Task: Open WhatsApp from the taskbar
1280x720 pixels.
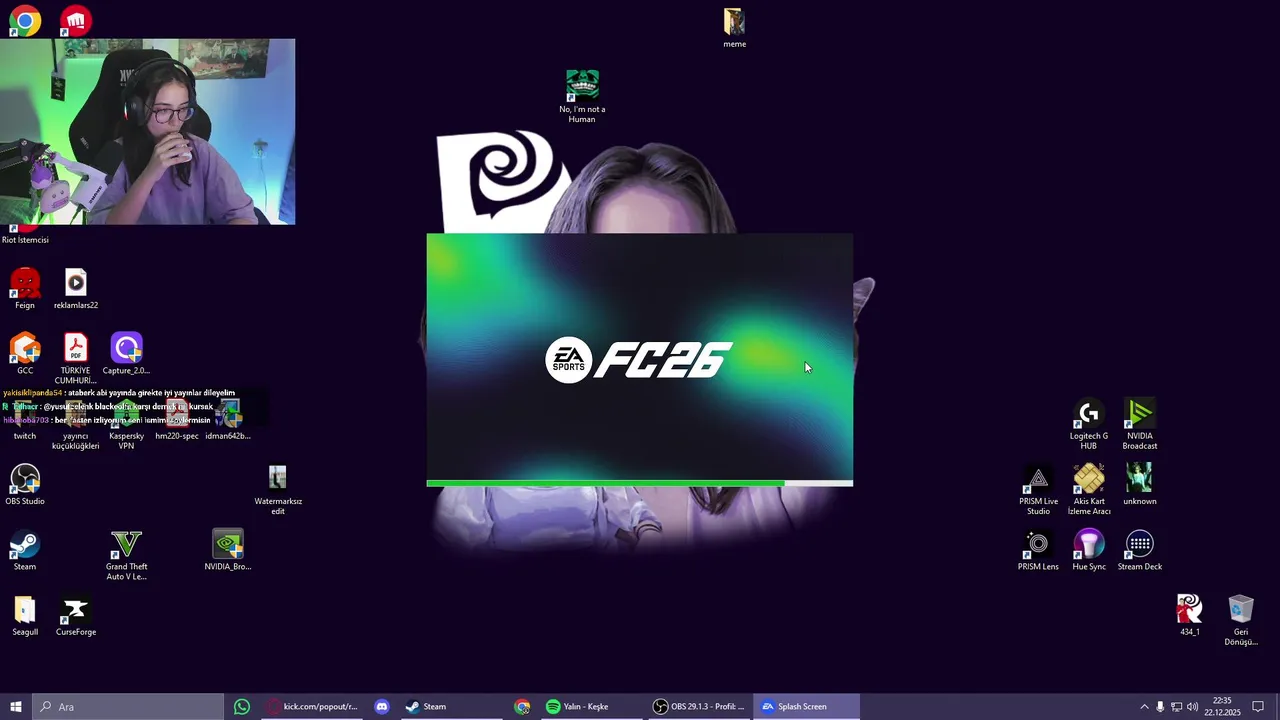Action: (x=242, y=706)
